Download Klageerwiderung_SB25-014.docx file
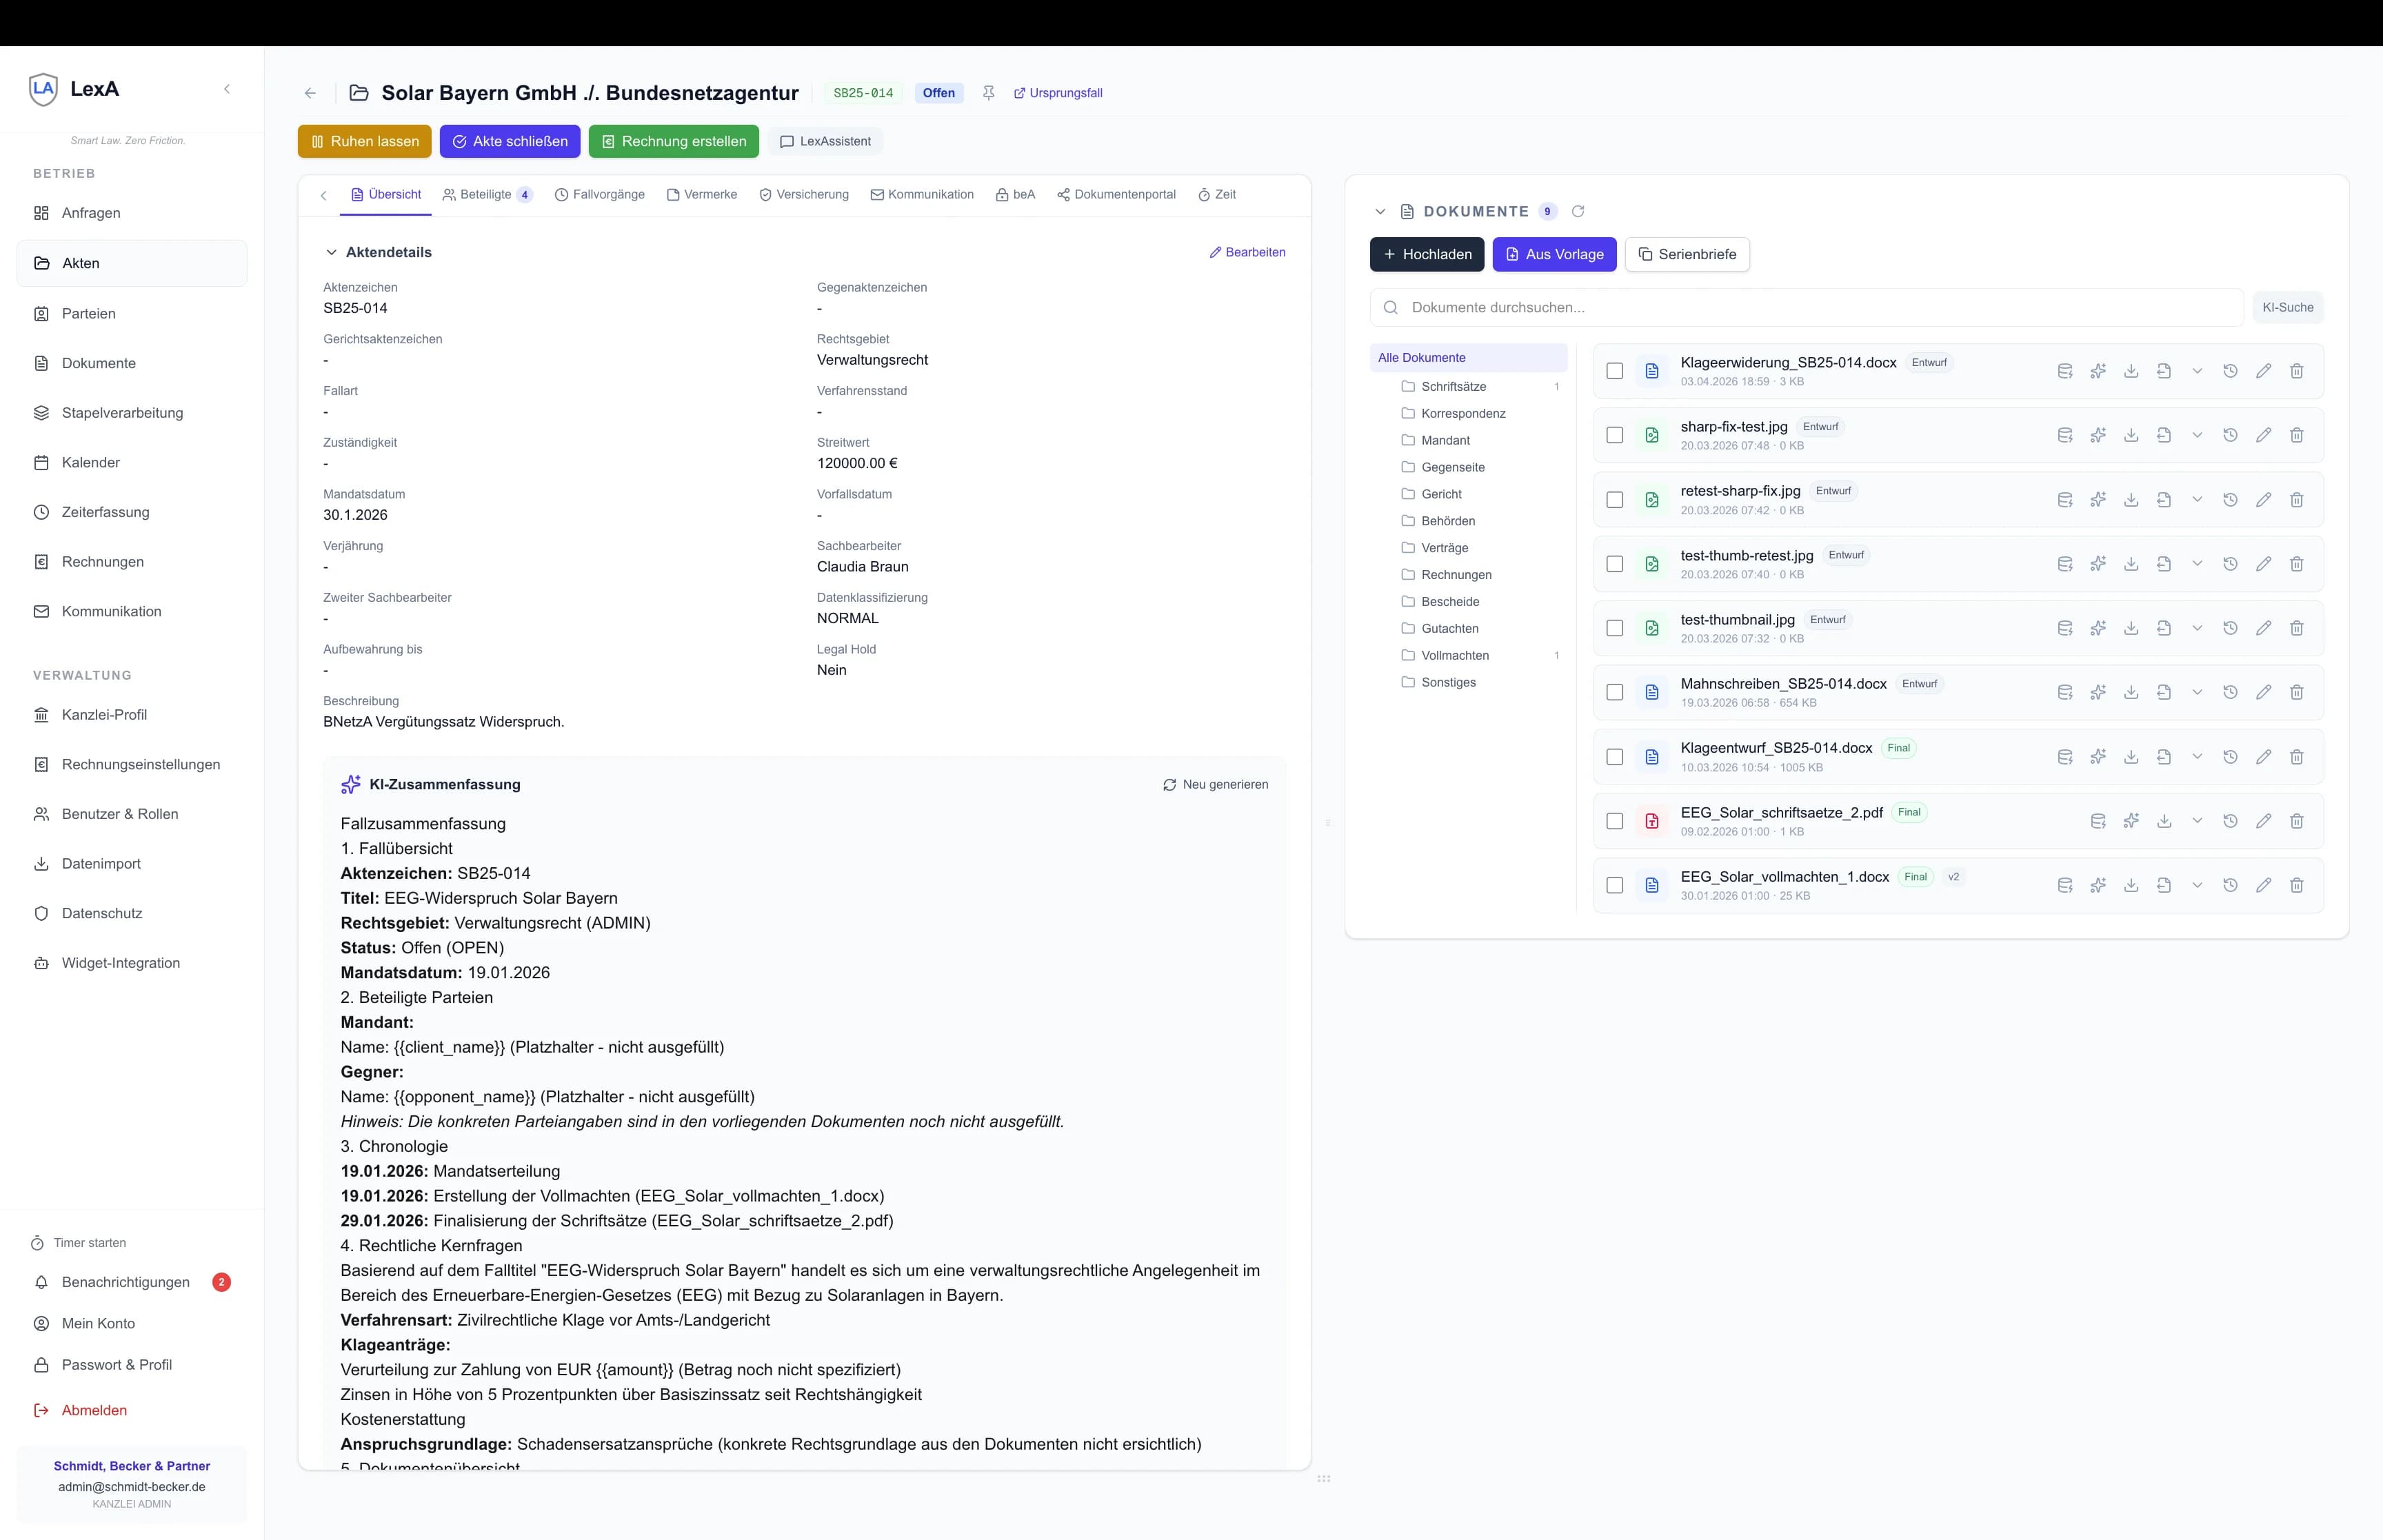Screen dimensions: 2383x1540 coord(2131,371)
